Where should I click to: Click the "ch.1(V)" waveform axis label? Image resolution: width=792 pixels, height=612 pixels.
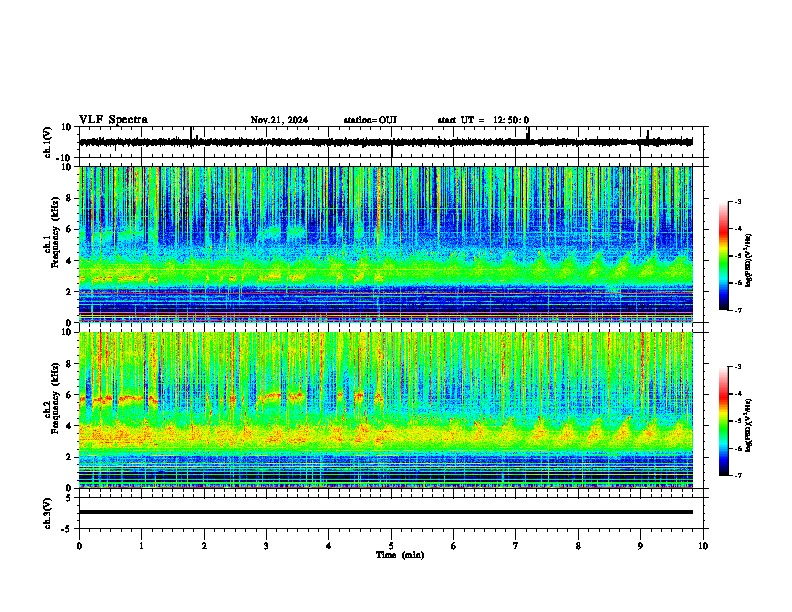[x=48, y=142]
